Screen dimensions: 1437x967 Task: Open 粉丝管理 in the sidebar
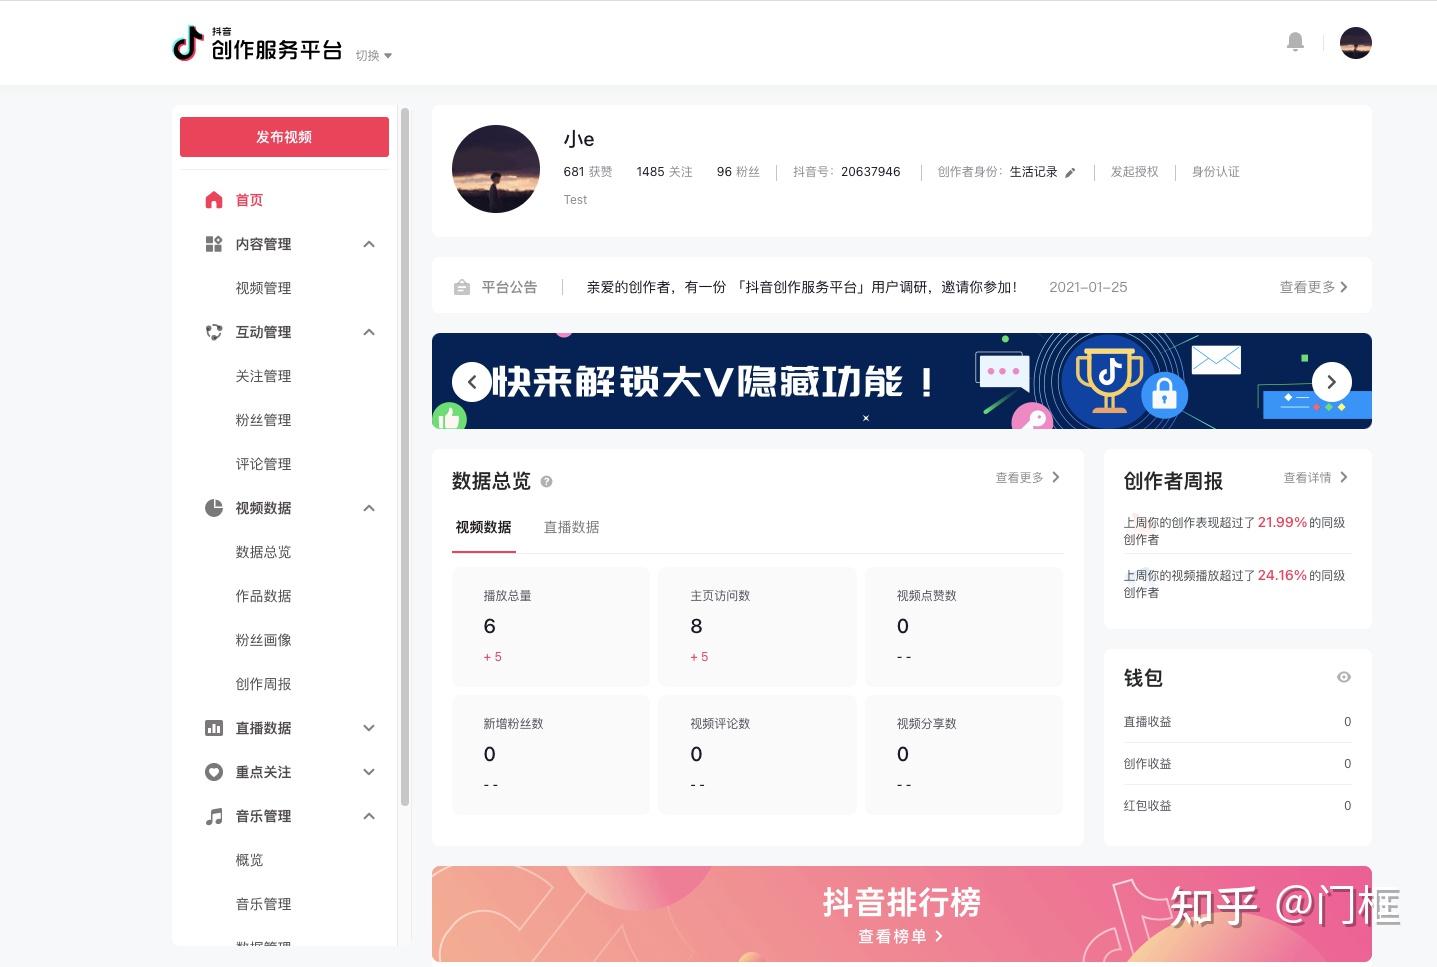coord(263,420)
